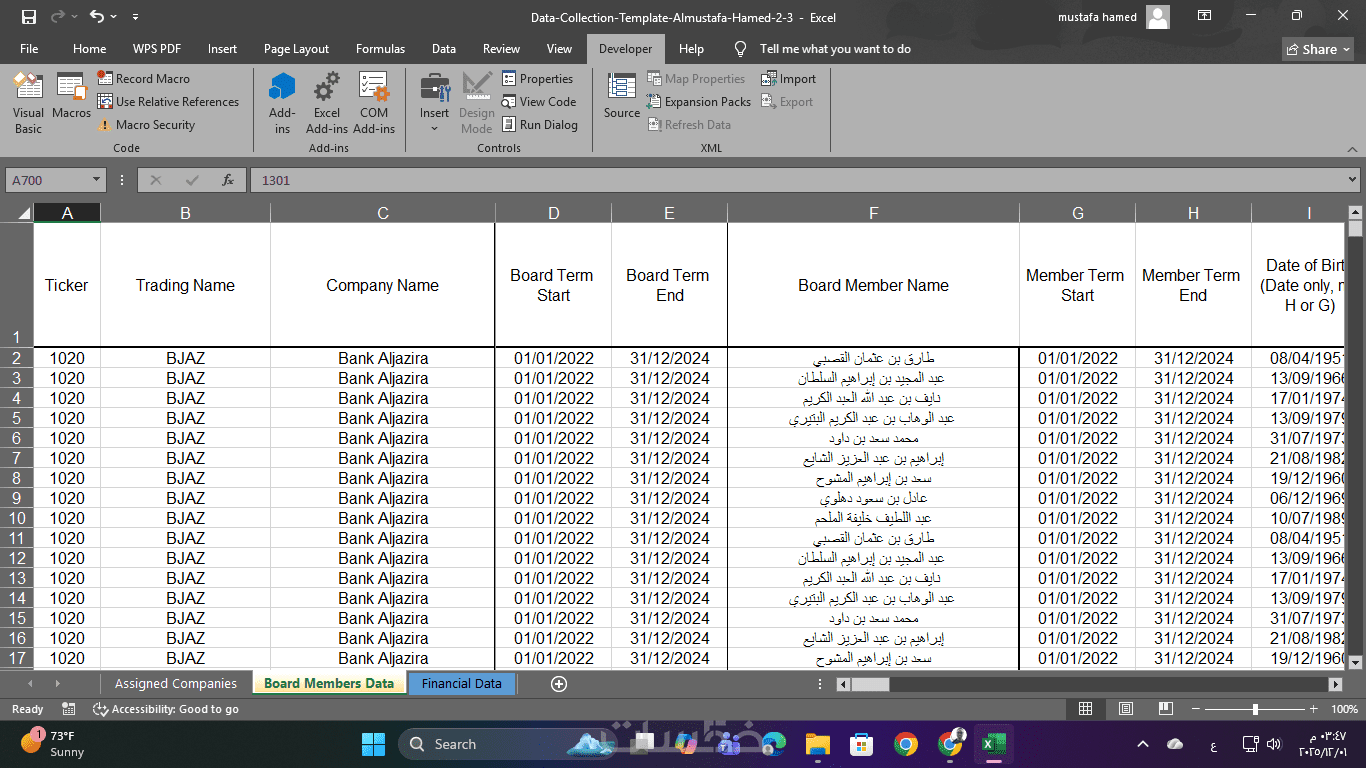Click the zoom slider handle
The height and width of the screenshot is (768, 1366).
1255,709
